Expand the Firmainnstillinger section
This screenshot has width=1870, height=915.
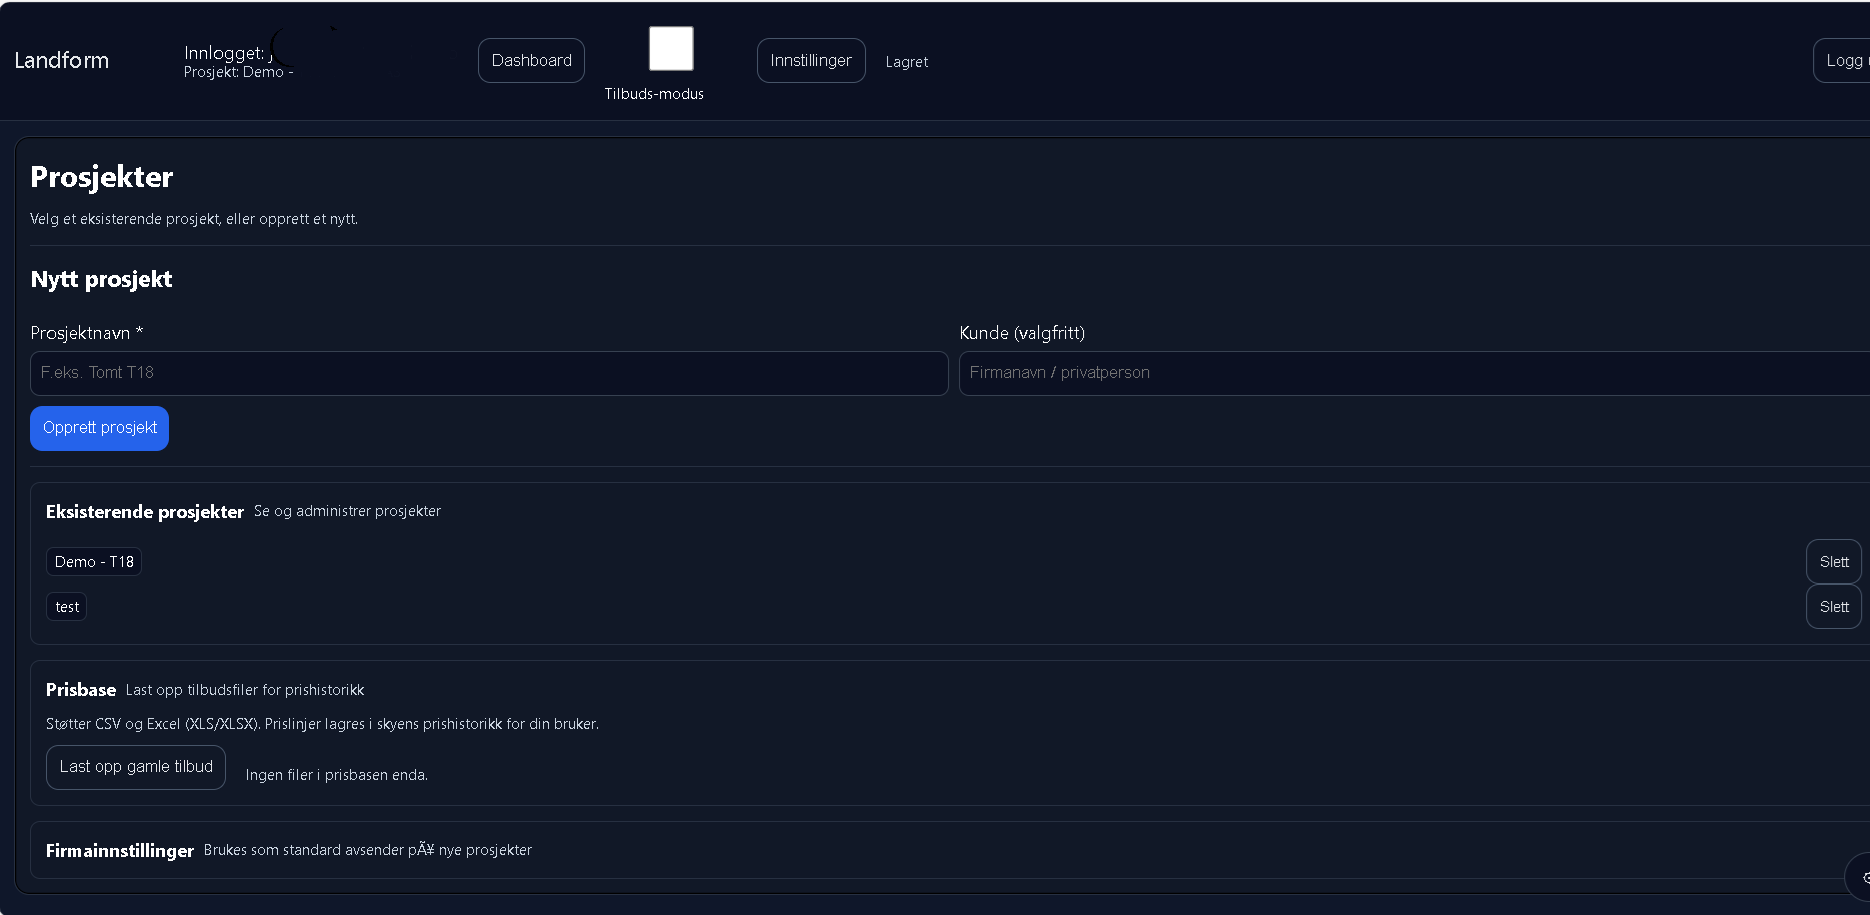tap(120, 851)
